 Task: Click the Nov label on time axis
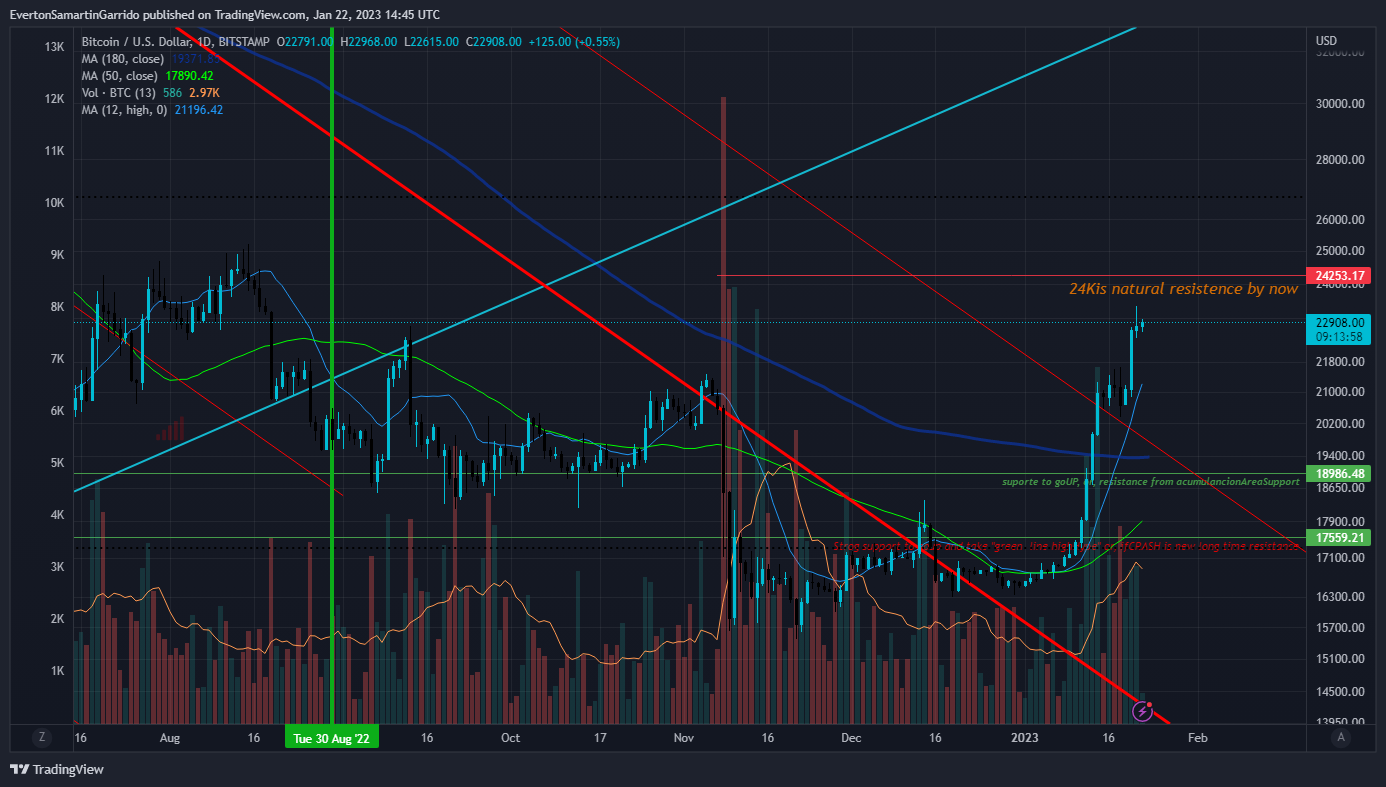[684, 738]
